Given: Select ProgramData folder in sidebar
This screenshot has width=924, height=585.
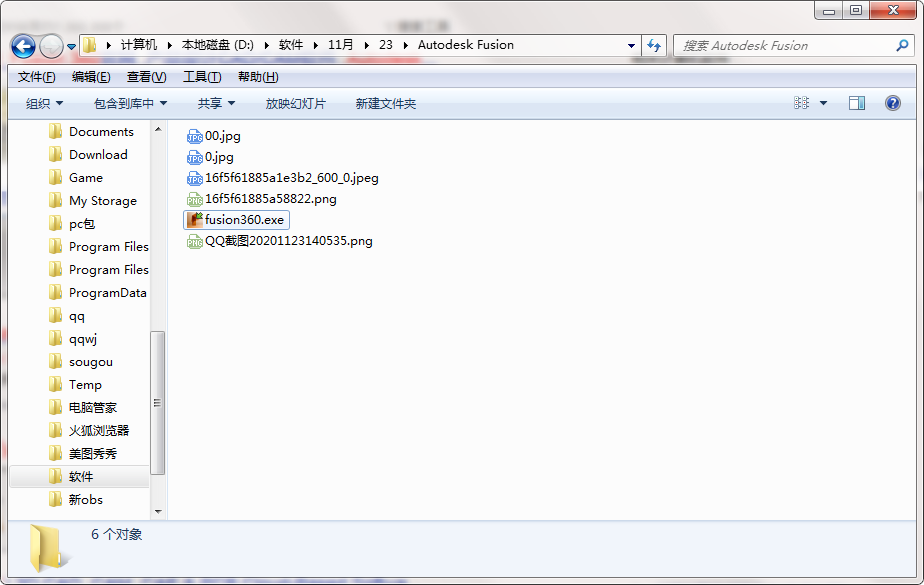Looking at the screenshot, I should (x=97, y=293).
